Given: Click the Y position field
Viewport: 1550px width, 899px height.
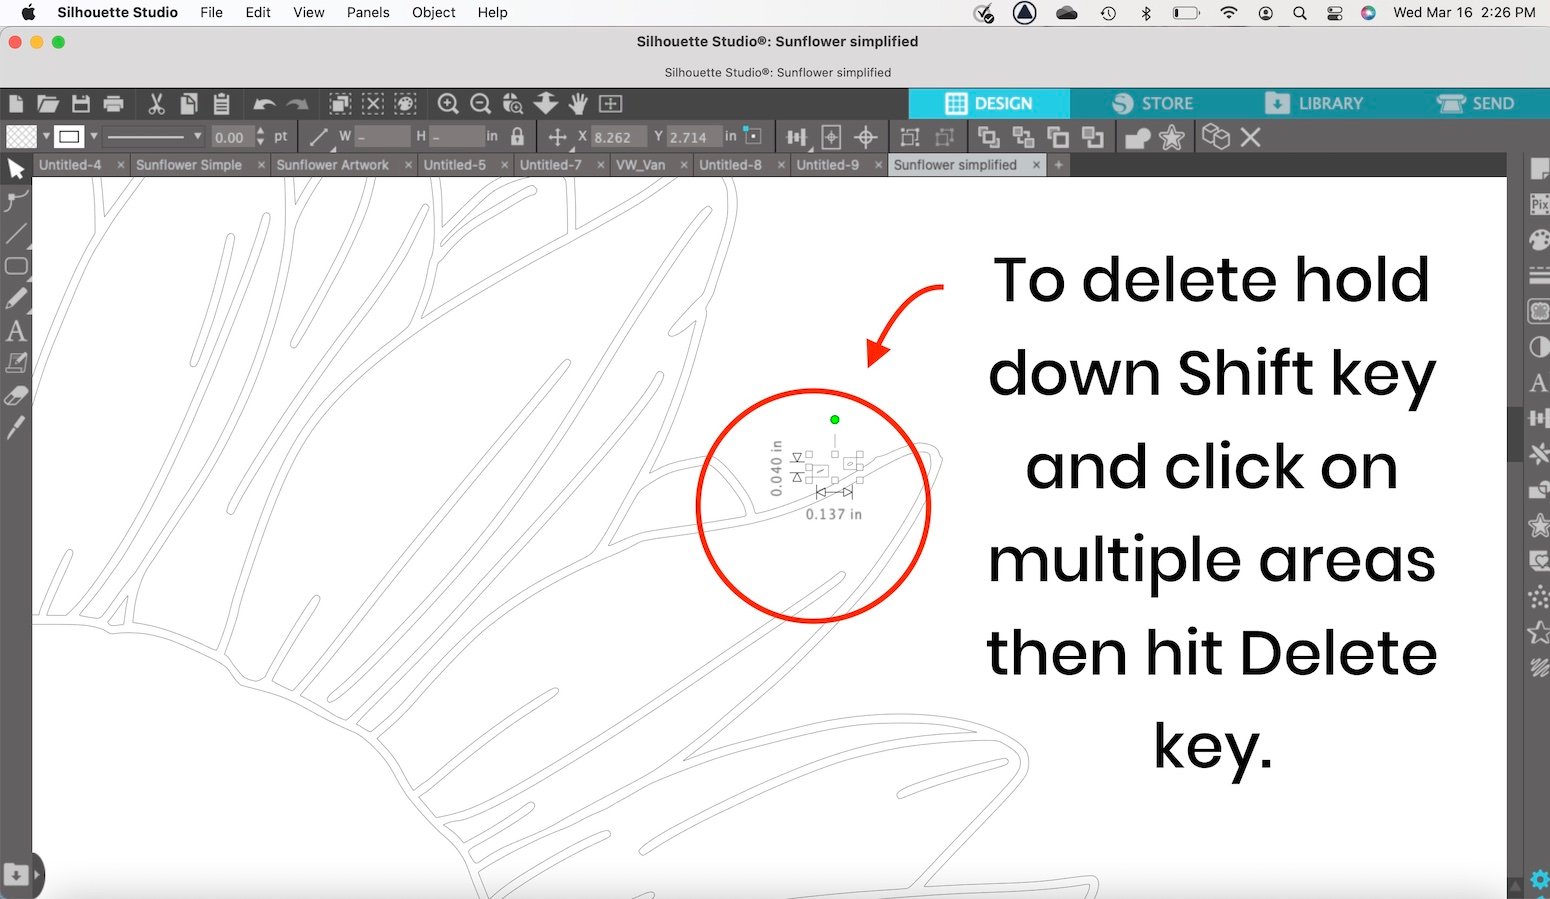Looking at the screenshot, I should (x=693, y=137).
